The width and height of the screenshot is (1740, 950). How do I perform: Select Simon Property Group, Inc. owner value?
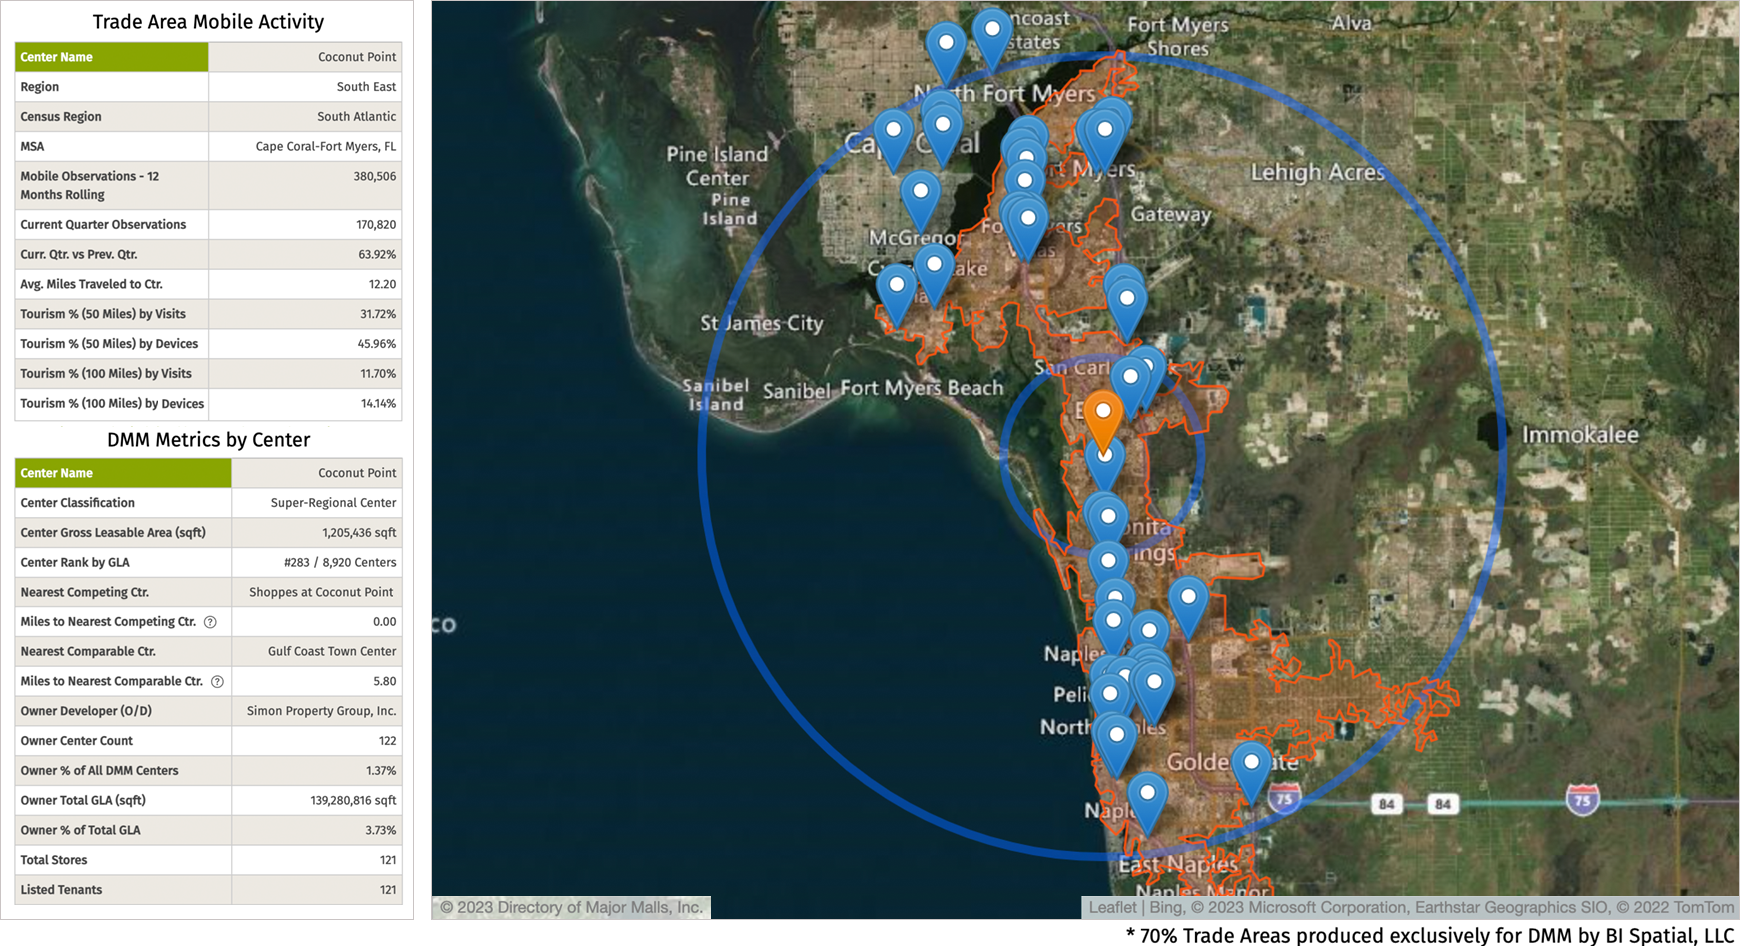pyautogui.click(x=321, y=711)
